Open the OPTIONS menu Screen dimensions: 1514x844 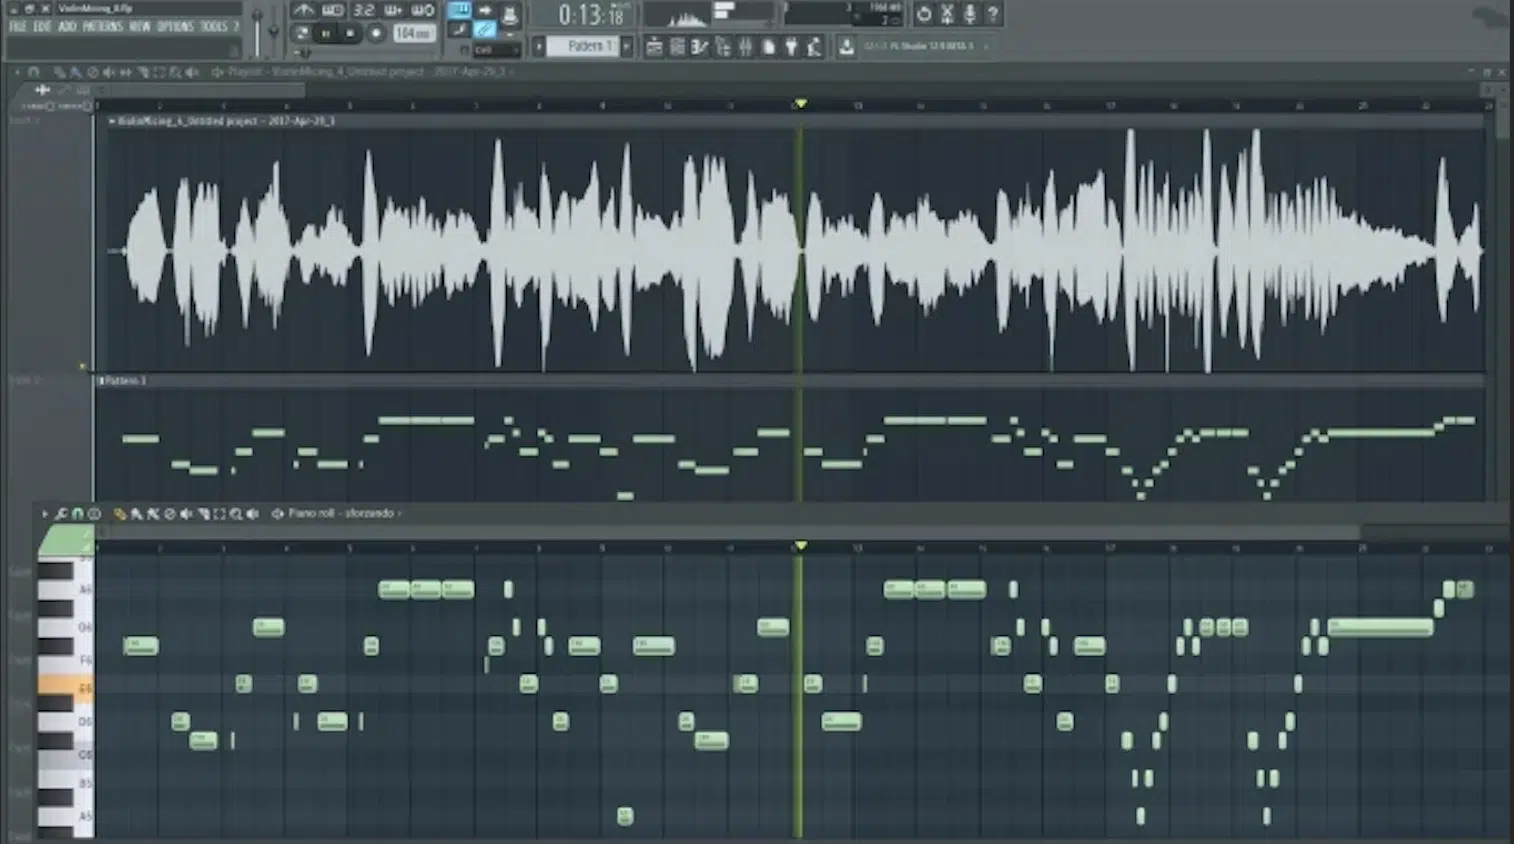[175, 26]
